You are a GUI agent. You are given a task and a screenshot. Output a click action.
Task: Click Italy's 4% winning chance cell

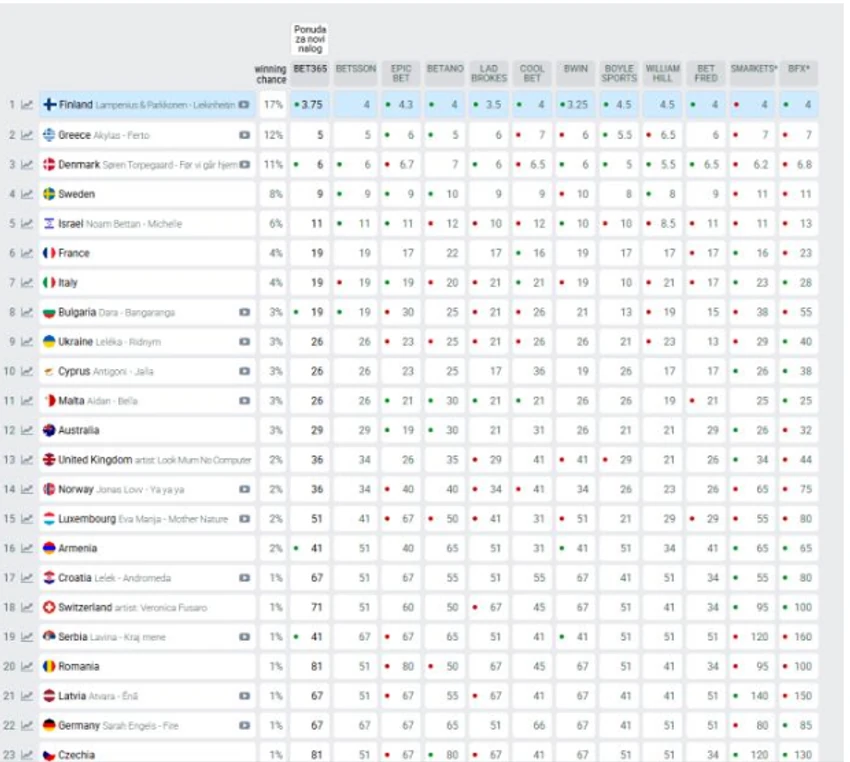(273, 283)
